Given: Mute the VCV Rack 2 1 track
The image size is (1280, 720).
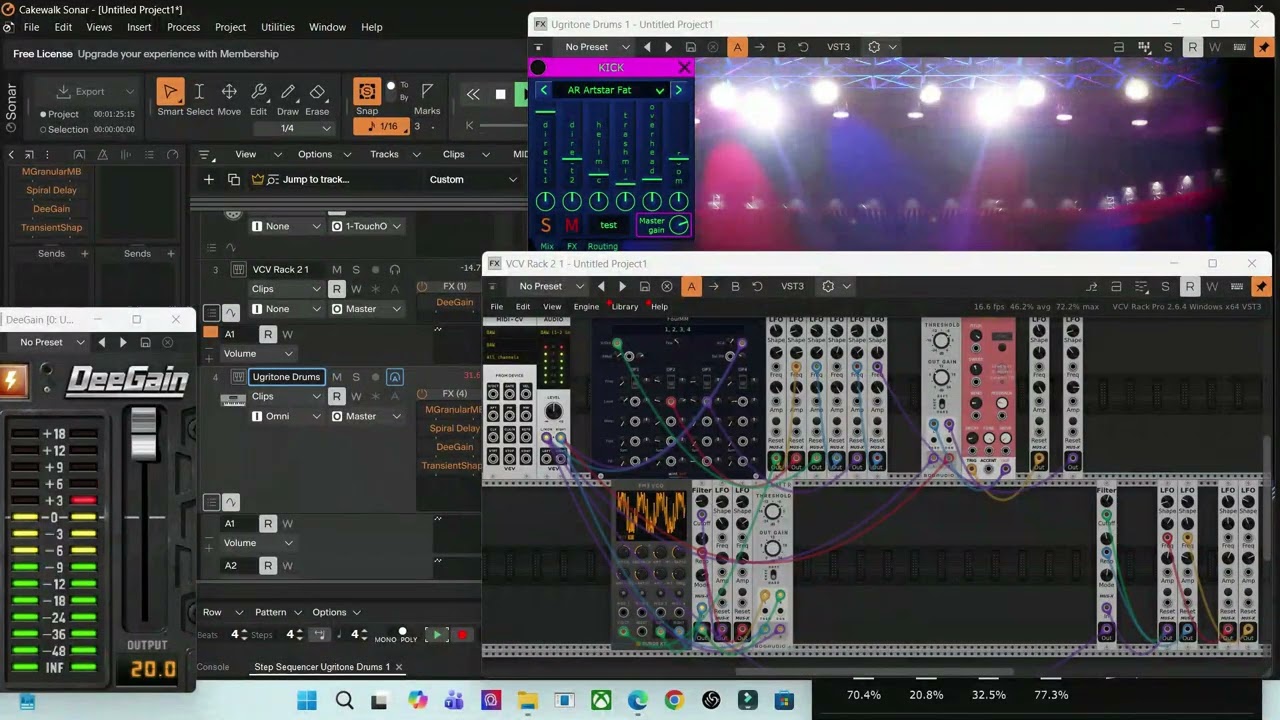Looking at the screenshot, I should pos(336,269).
